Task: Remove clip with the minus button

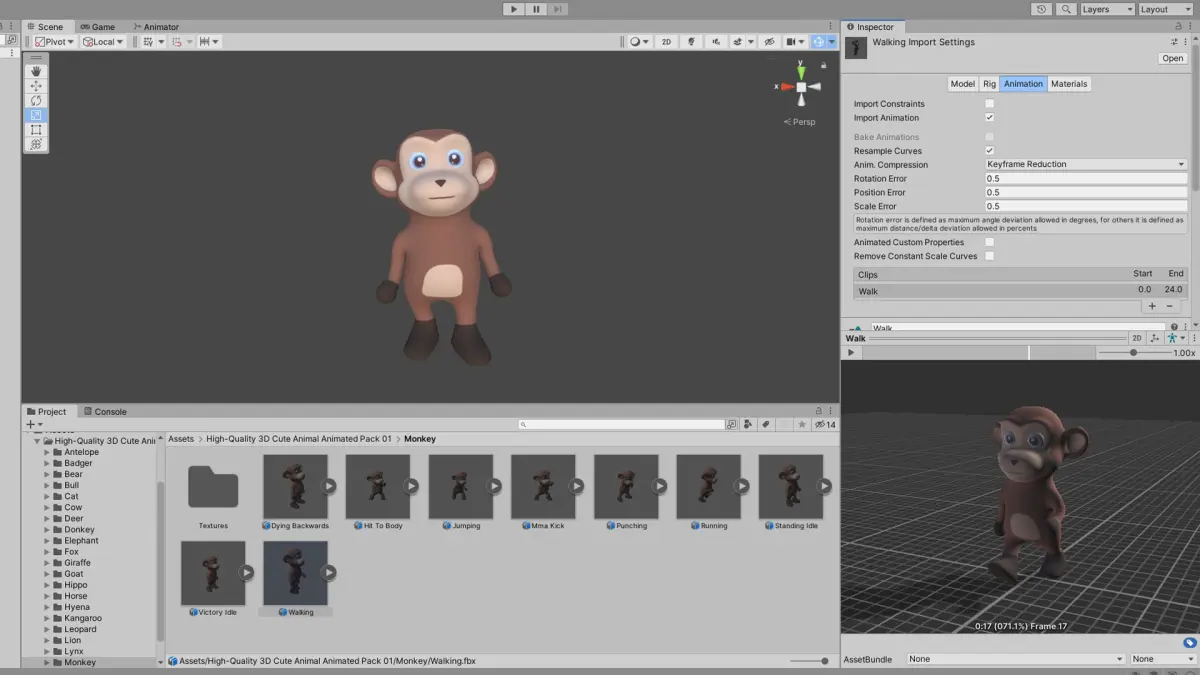Action: [x=1170, y=306]
